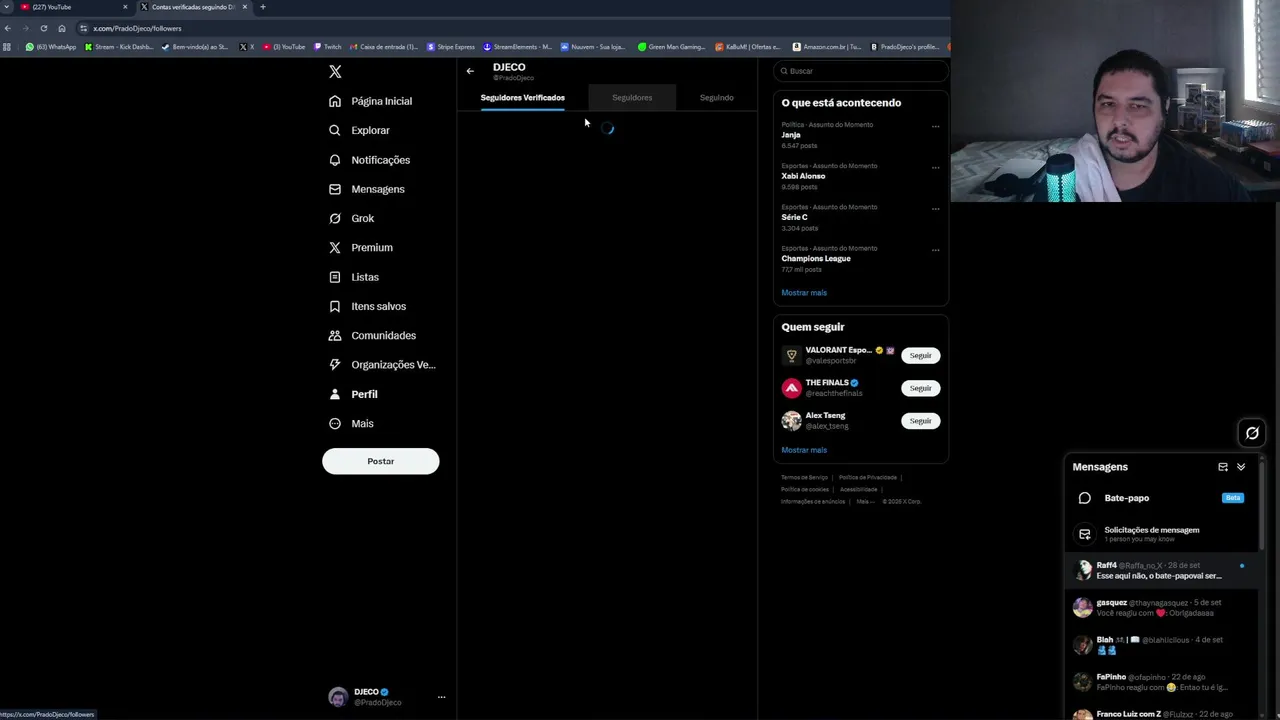Viewport: 1280px width, 720px height.
Task: Open Mensagens envelope icon in sidebar
Action: click(x=335, y=189)
